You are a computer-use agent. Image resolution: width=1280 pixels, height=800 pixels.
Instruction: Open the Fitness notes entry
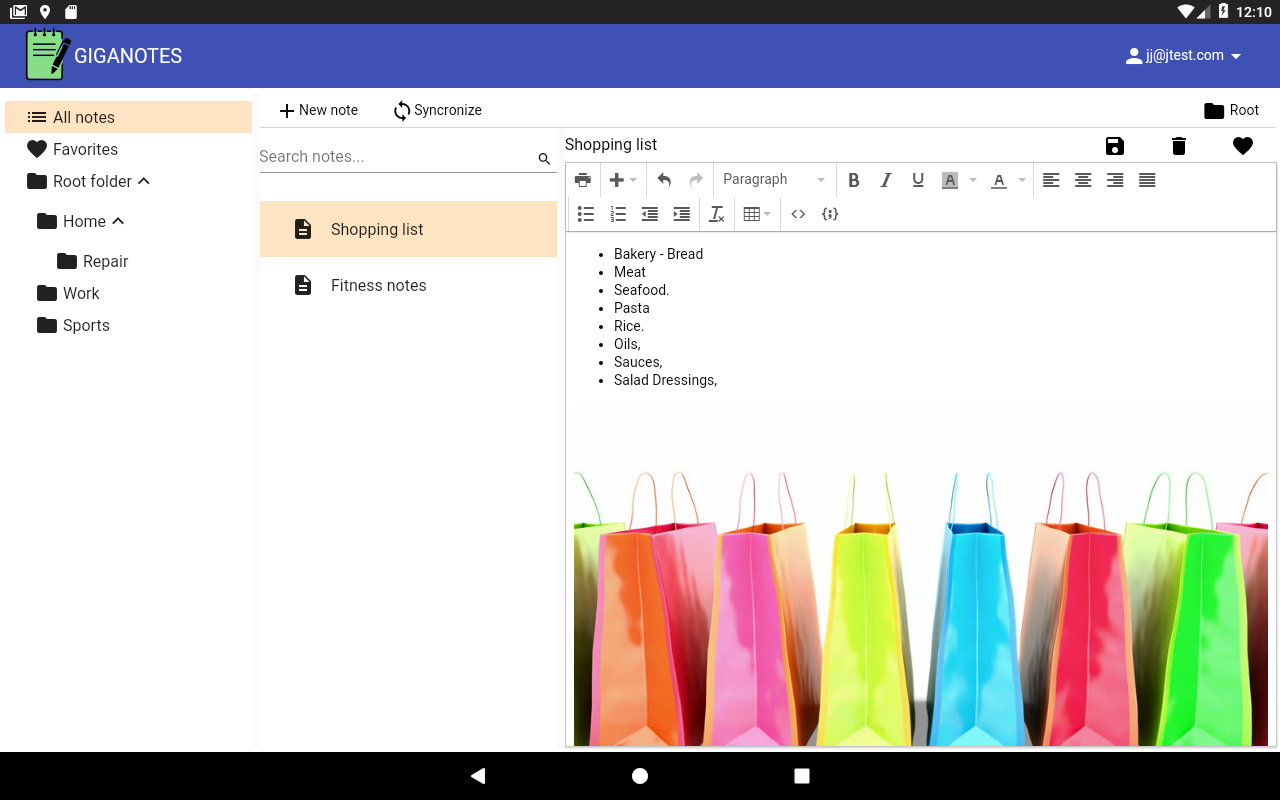pos(408,285)
